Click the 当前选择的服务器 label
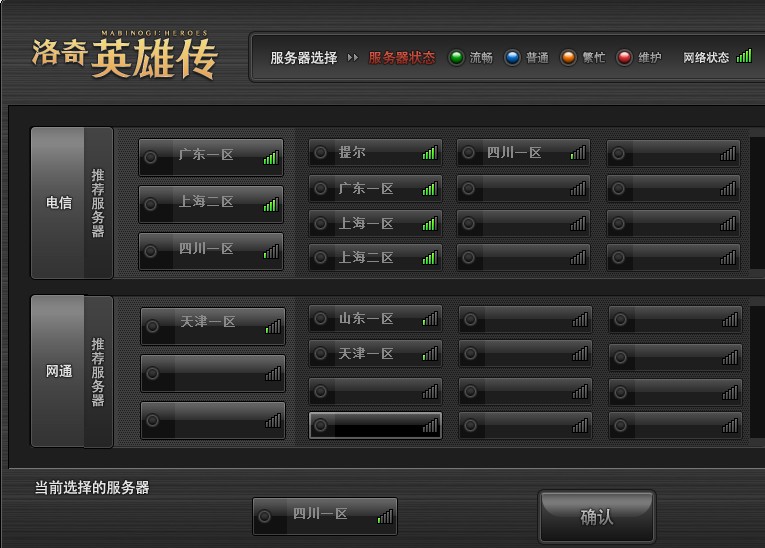This screenshot has height=548, width=765. click(x=92, y=487)
